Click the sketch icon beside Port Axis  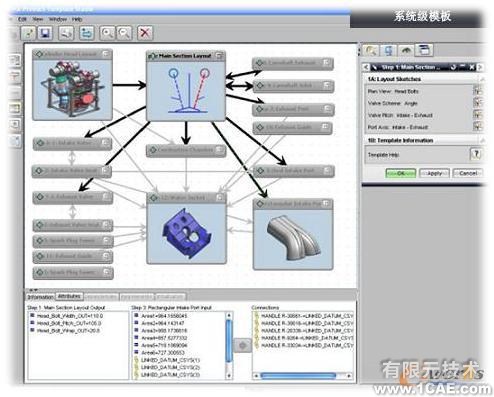pos(477,127)
